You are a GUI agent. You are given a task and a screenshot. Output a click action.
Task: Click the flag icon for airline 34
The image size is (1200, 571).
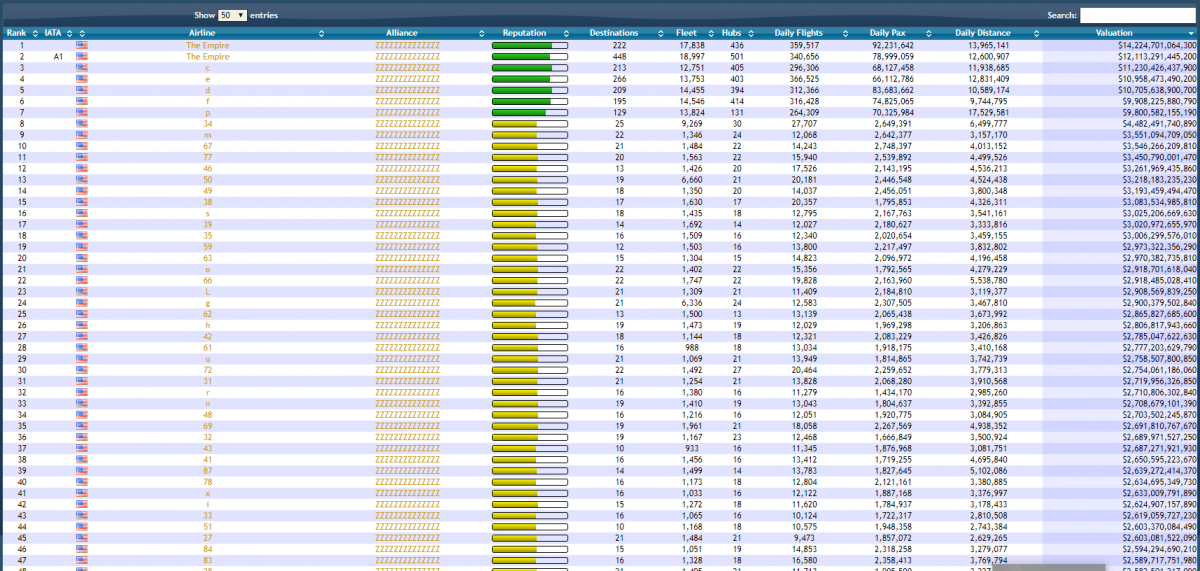(81, 123)
